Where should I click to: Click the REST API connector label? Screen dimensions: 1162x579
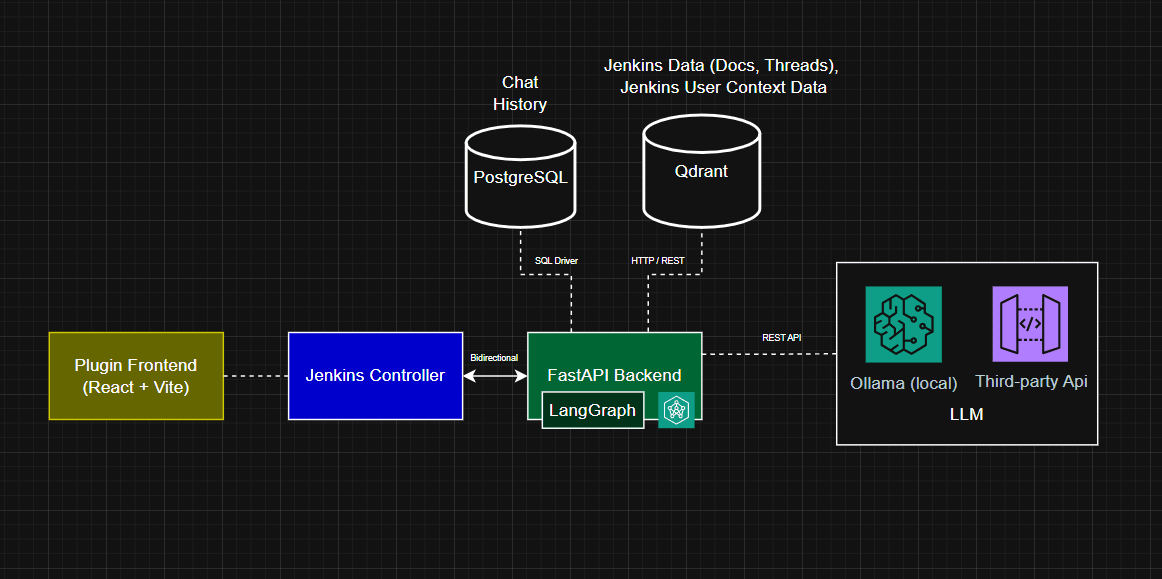pos(782,337)
